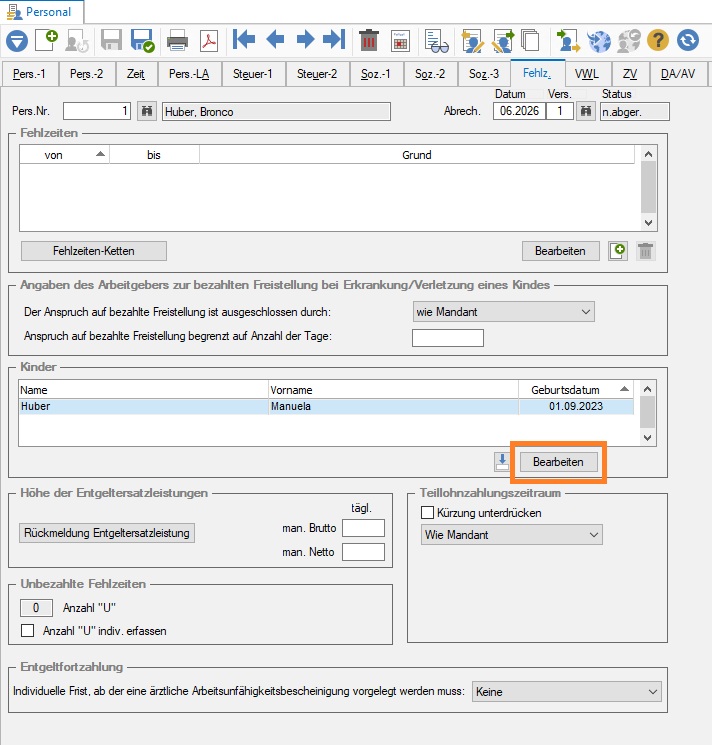Open the Soz.-1 tab
The height and width of the screenshot is (745, 712).
tap(376, 74)
